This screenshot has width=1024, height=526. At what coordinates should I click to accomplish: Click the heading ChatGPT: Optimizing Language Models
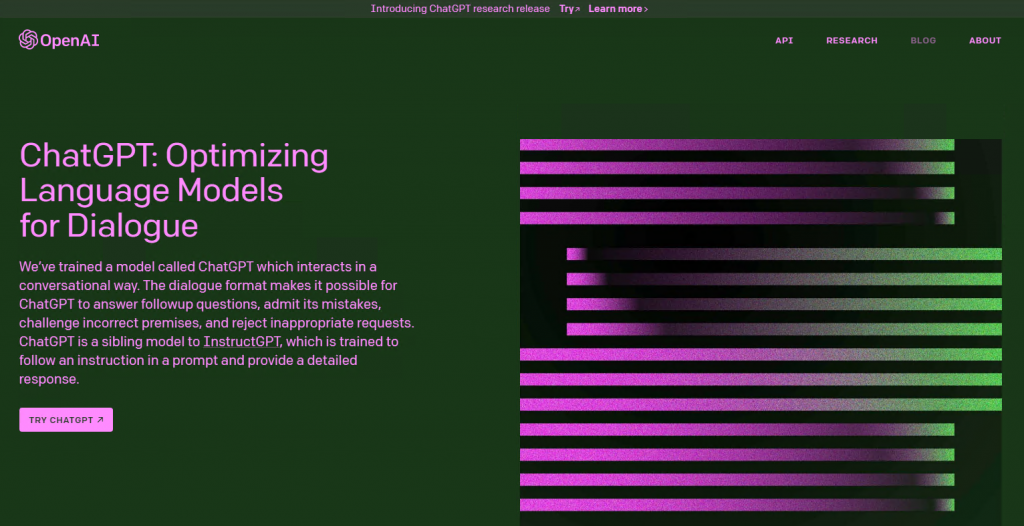pos(174,191)
